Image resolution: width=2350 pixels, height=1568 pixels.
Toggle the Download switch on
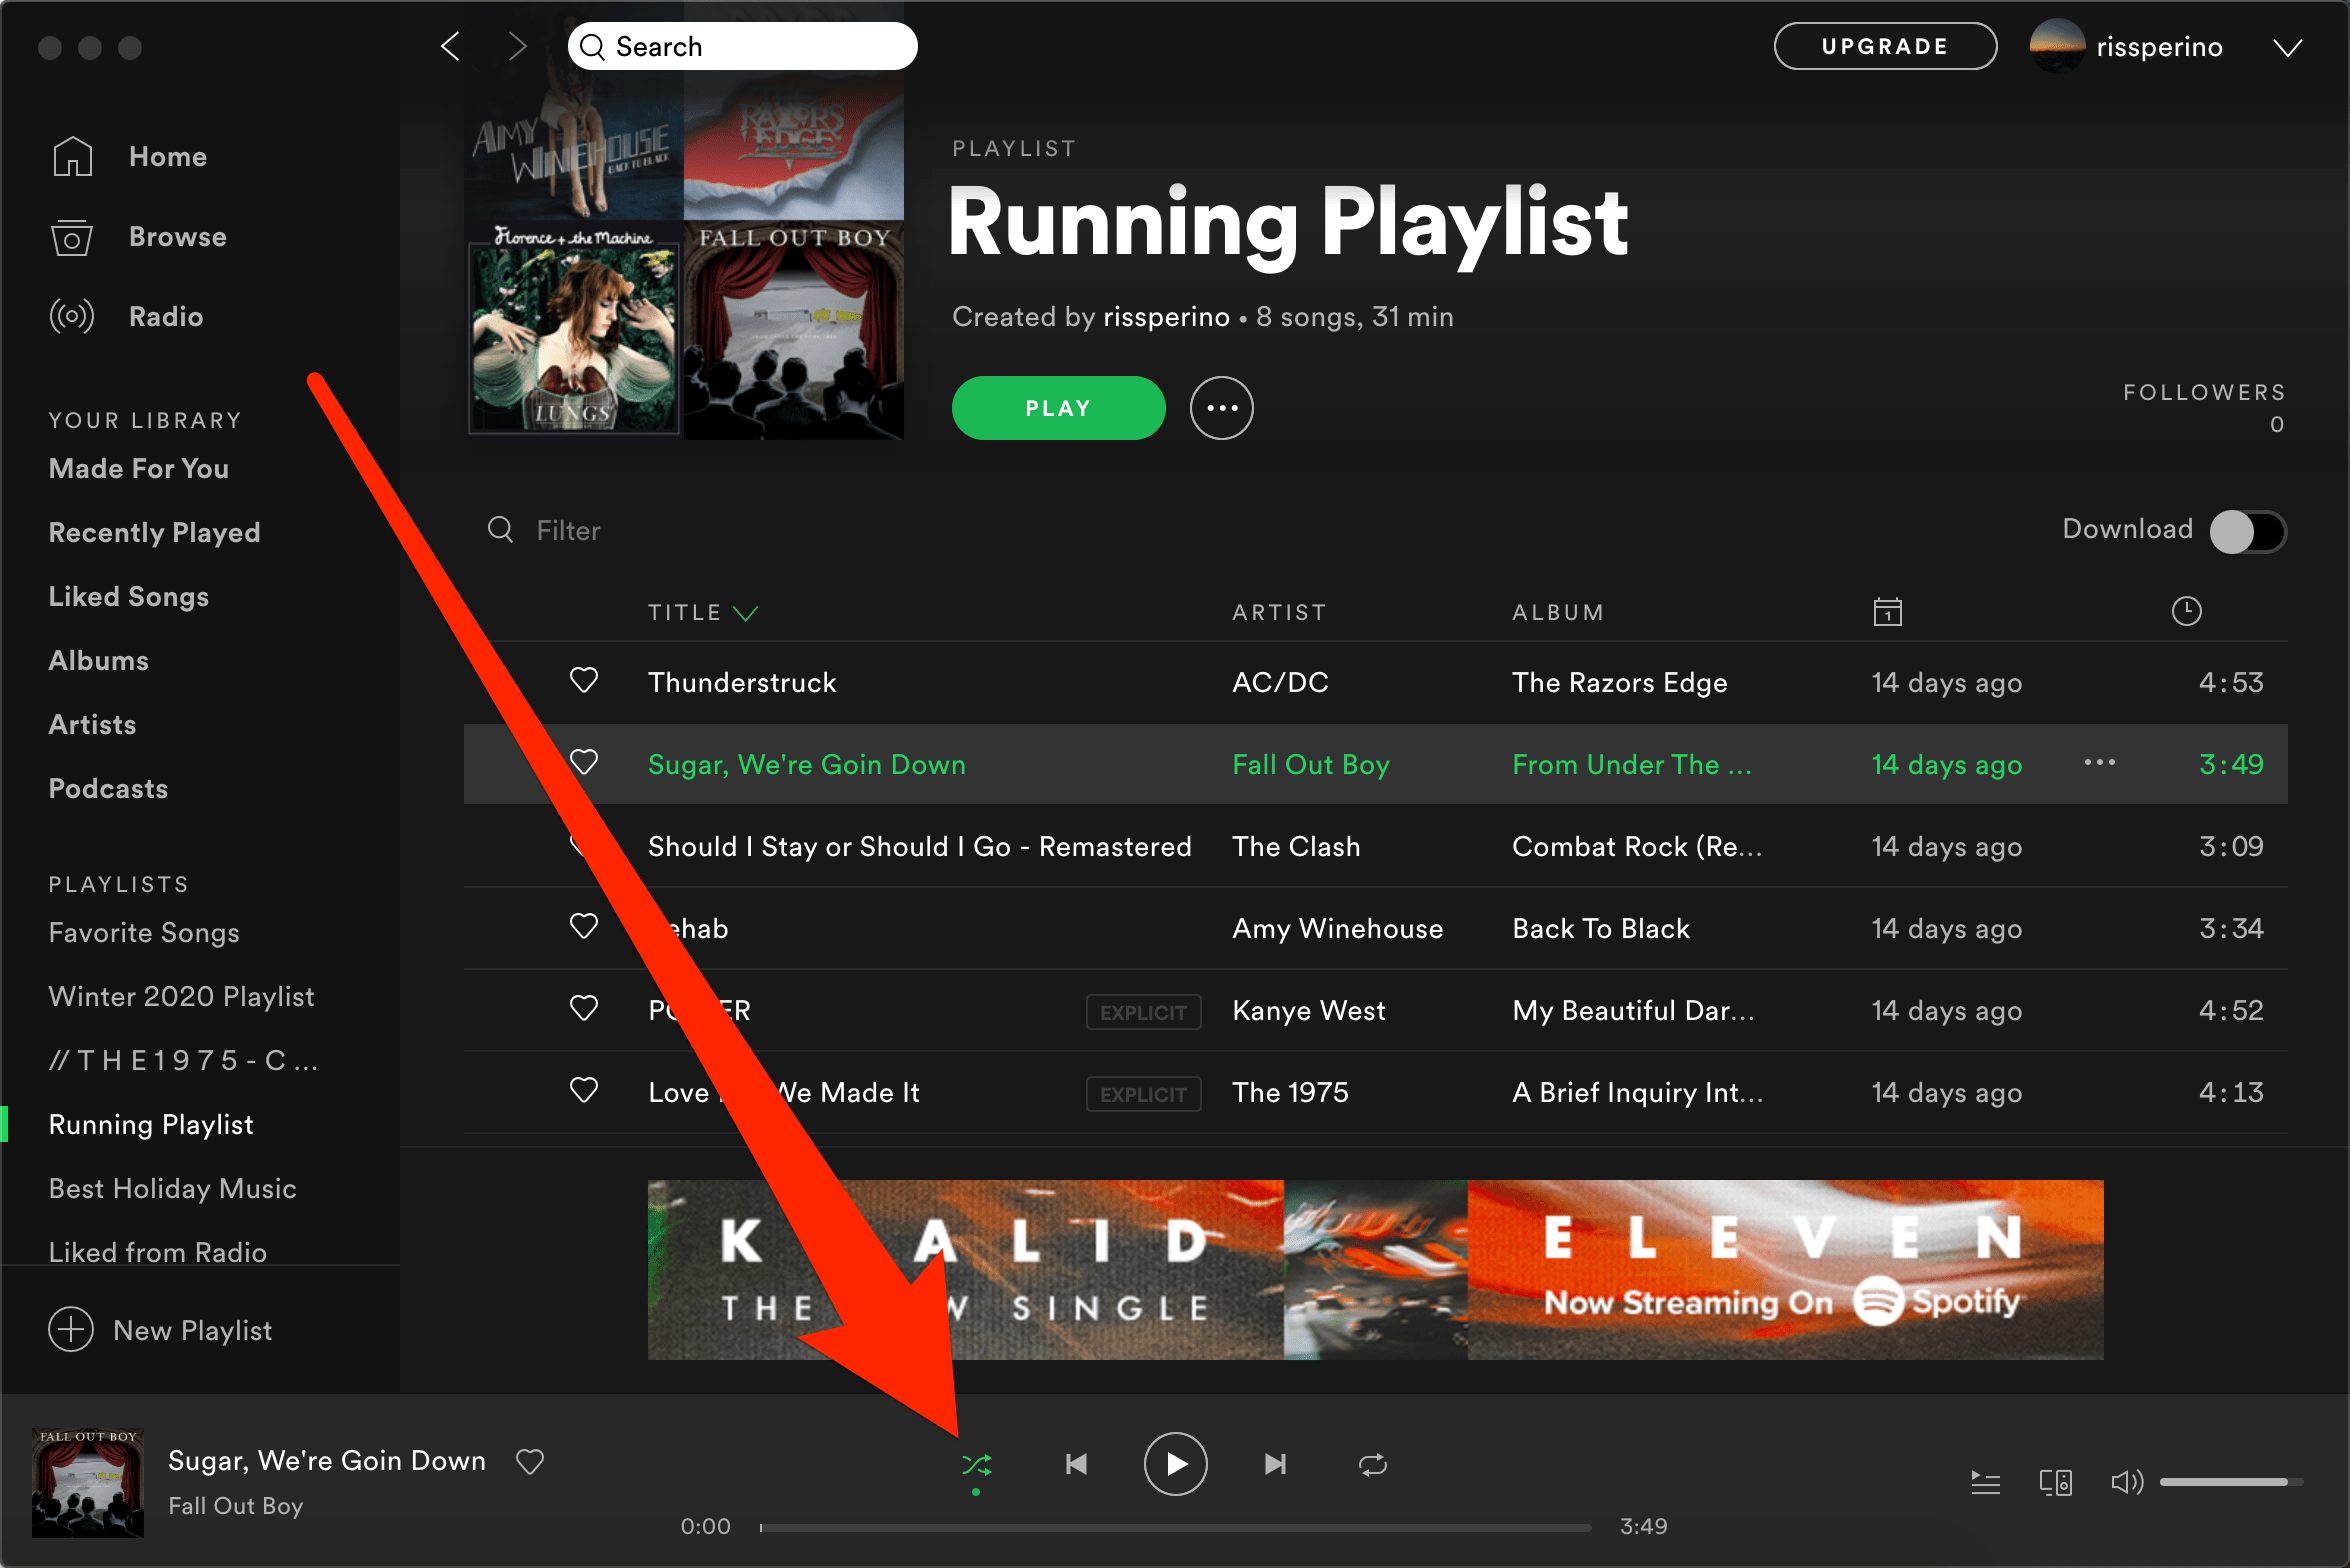[x=2247, y=531]
